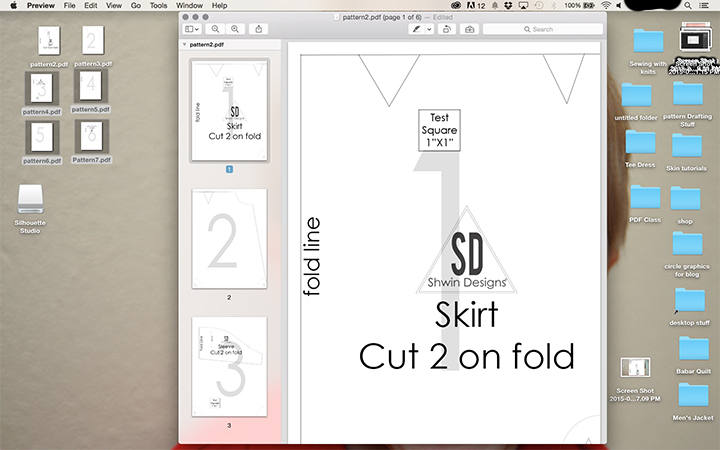Click the Wi-Fi menu bar icon
Screen dimensions: 720x450
coord(606,6)
